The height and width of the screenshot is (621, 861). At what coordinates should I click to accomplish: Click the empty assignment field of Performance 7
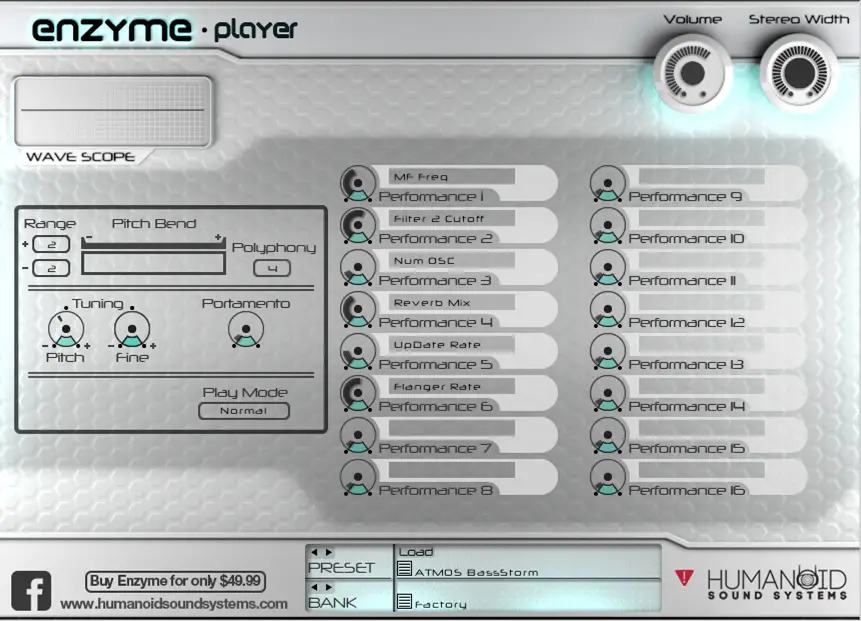pos(452,428)
